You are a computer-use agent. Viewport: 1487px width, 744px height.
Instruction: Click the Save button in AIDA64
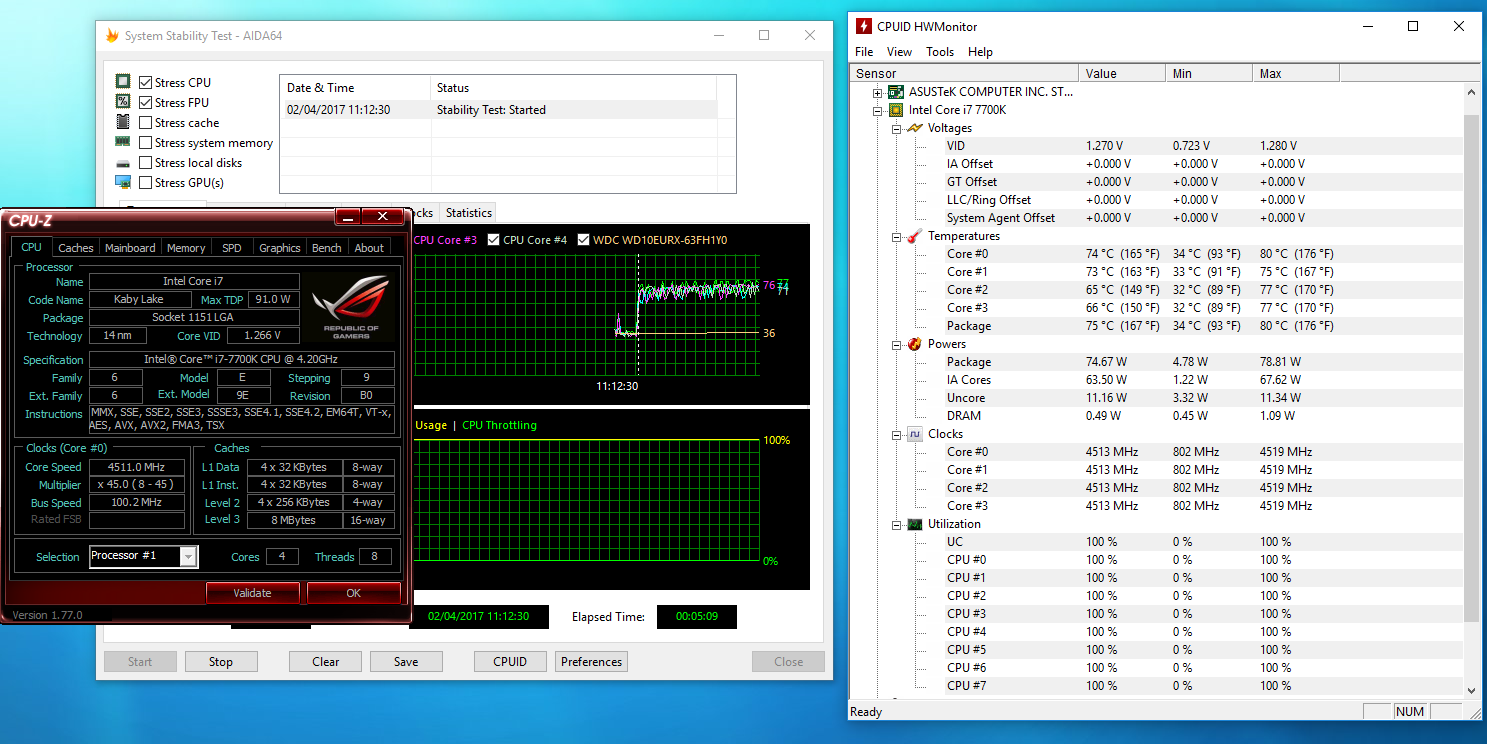[406, 661]
